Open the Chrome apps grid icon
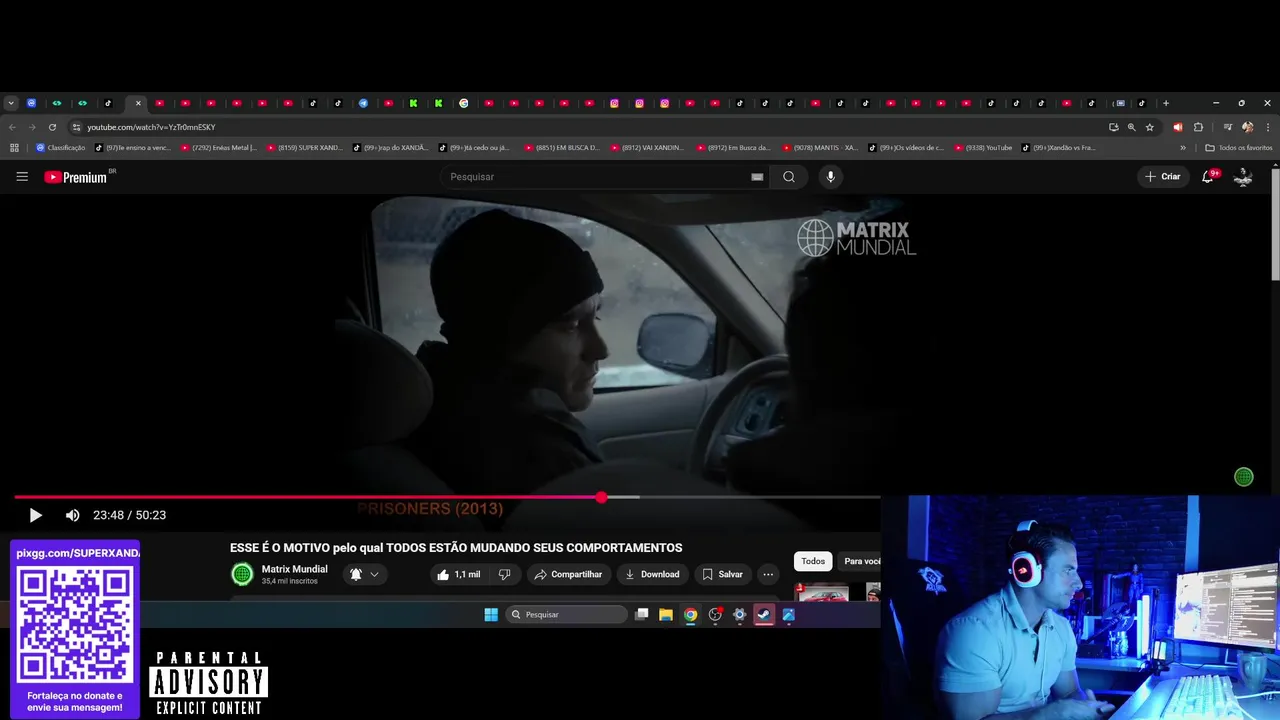Viewport: 1280px width, 720px height. (x=14, y=148)
